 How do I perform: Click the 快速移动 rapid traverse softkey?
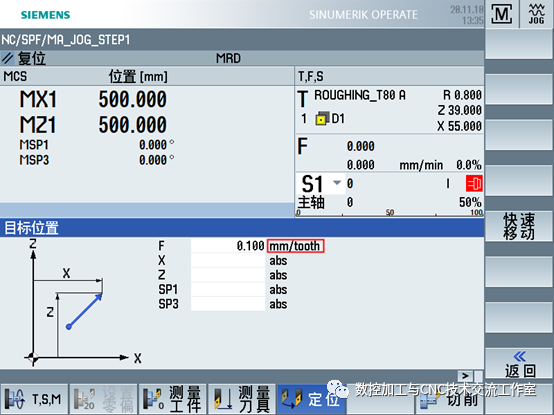click(x=519, y=226)
